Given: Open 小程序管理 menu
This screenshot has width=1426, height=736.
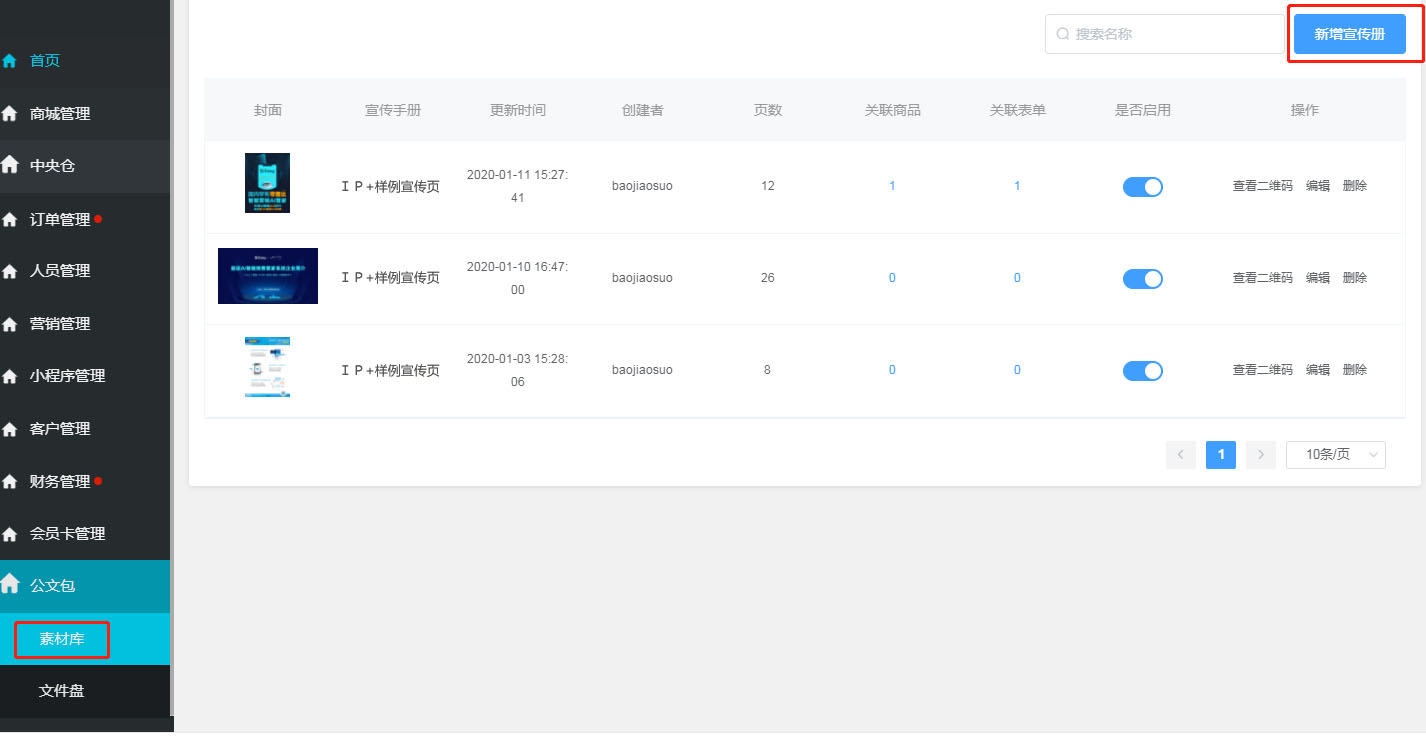Looking at the screenshot, I should 85,376.
